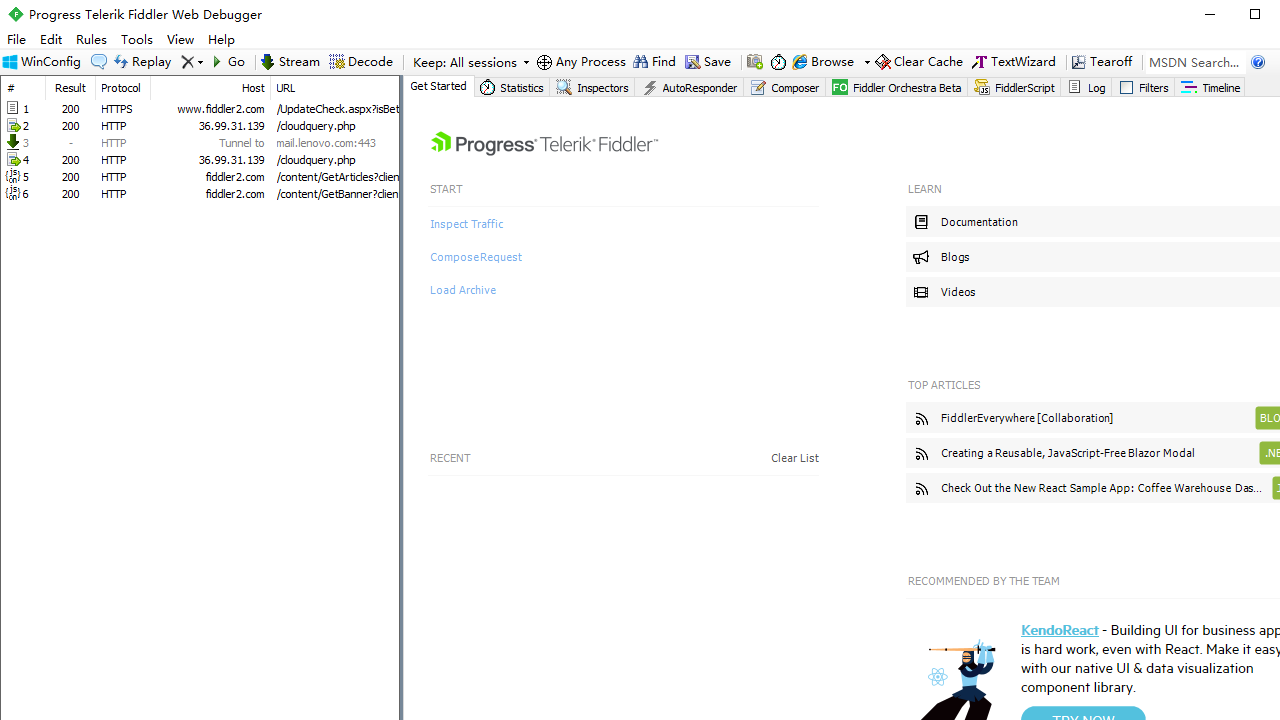1280x720 pixels.
Task: Click the timer stopwatch toolbar icon
Action: pos(778,62)
